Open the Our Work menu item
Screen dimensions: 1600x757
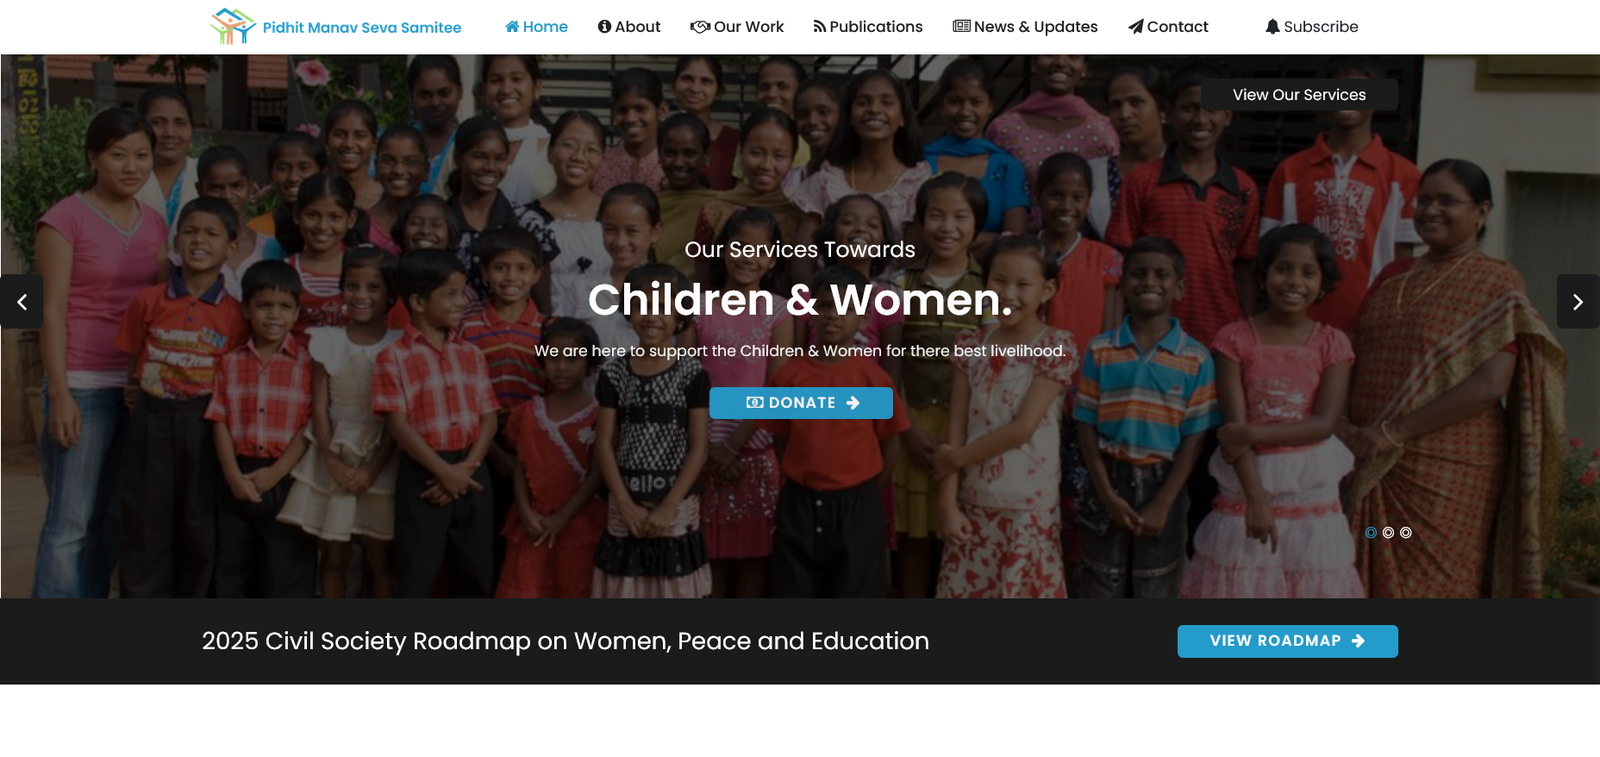[x=737, y=27]
